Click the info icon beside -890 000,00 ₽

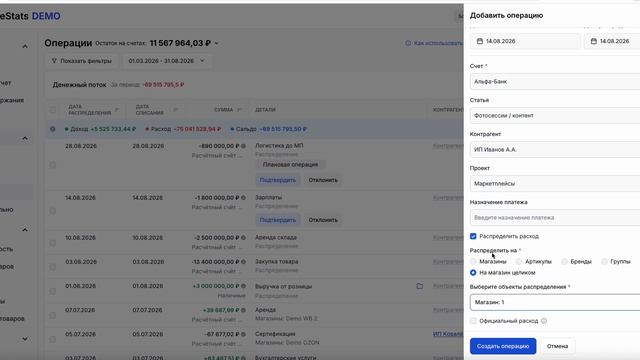click(243, 146)
